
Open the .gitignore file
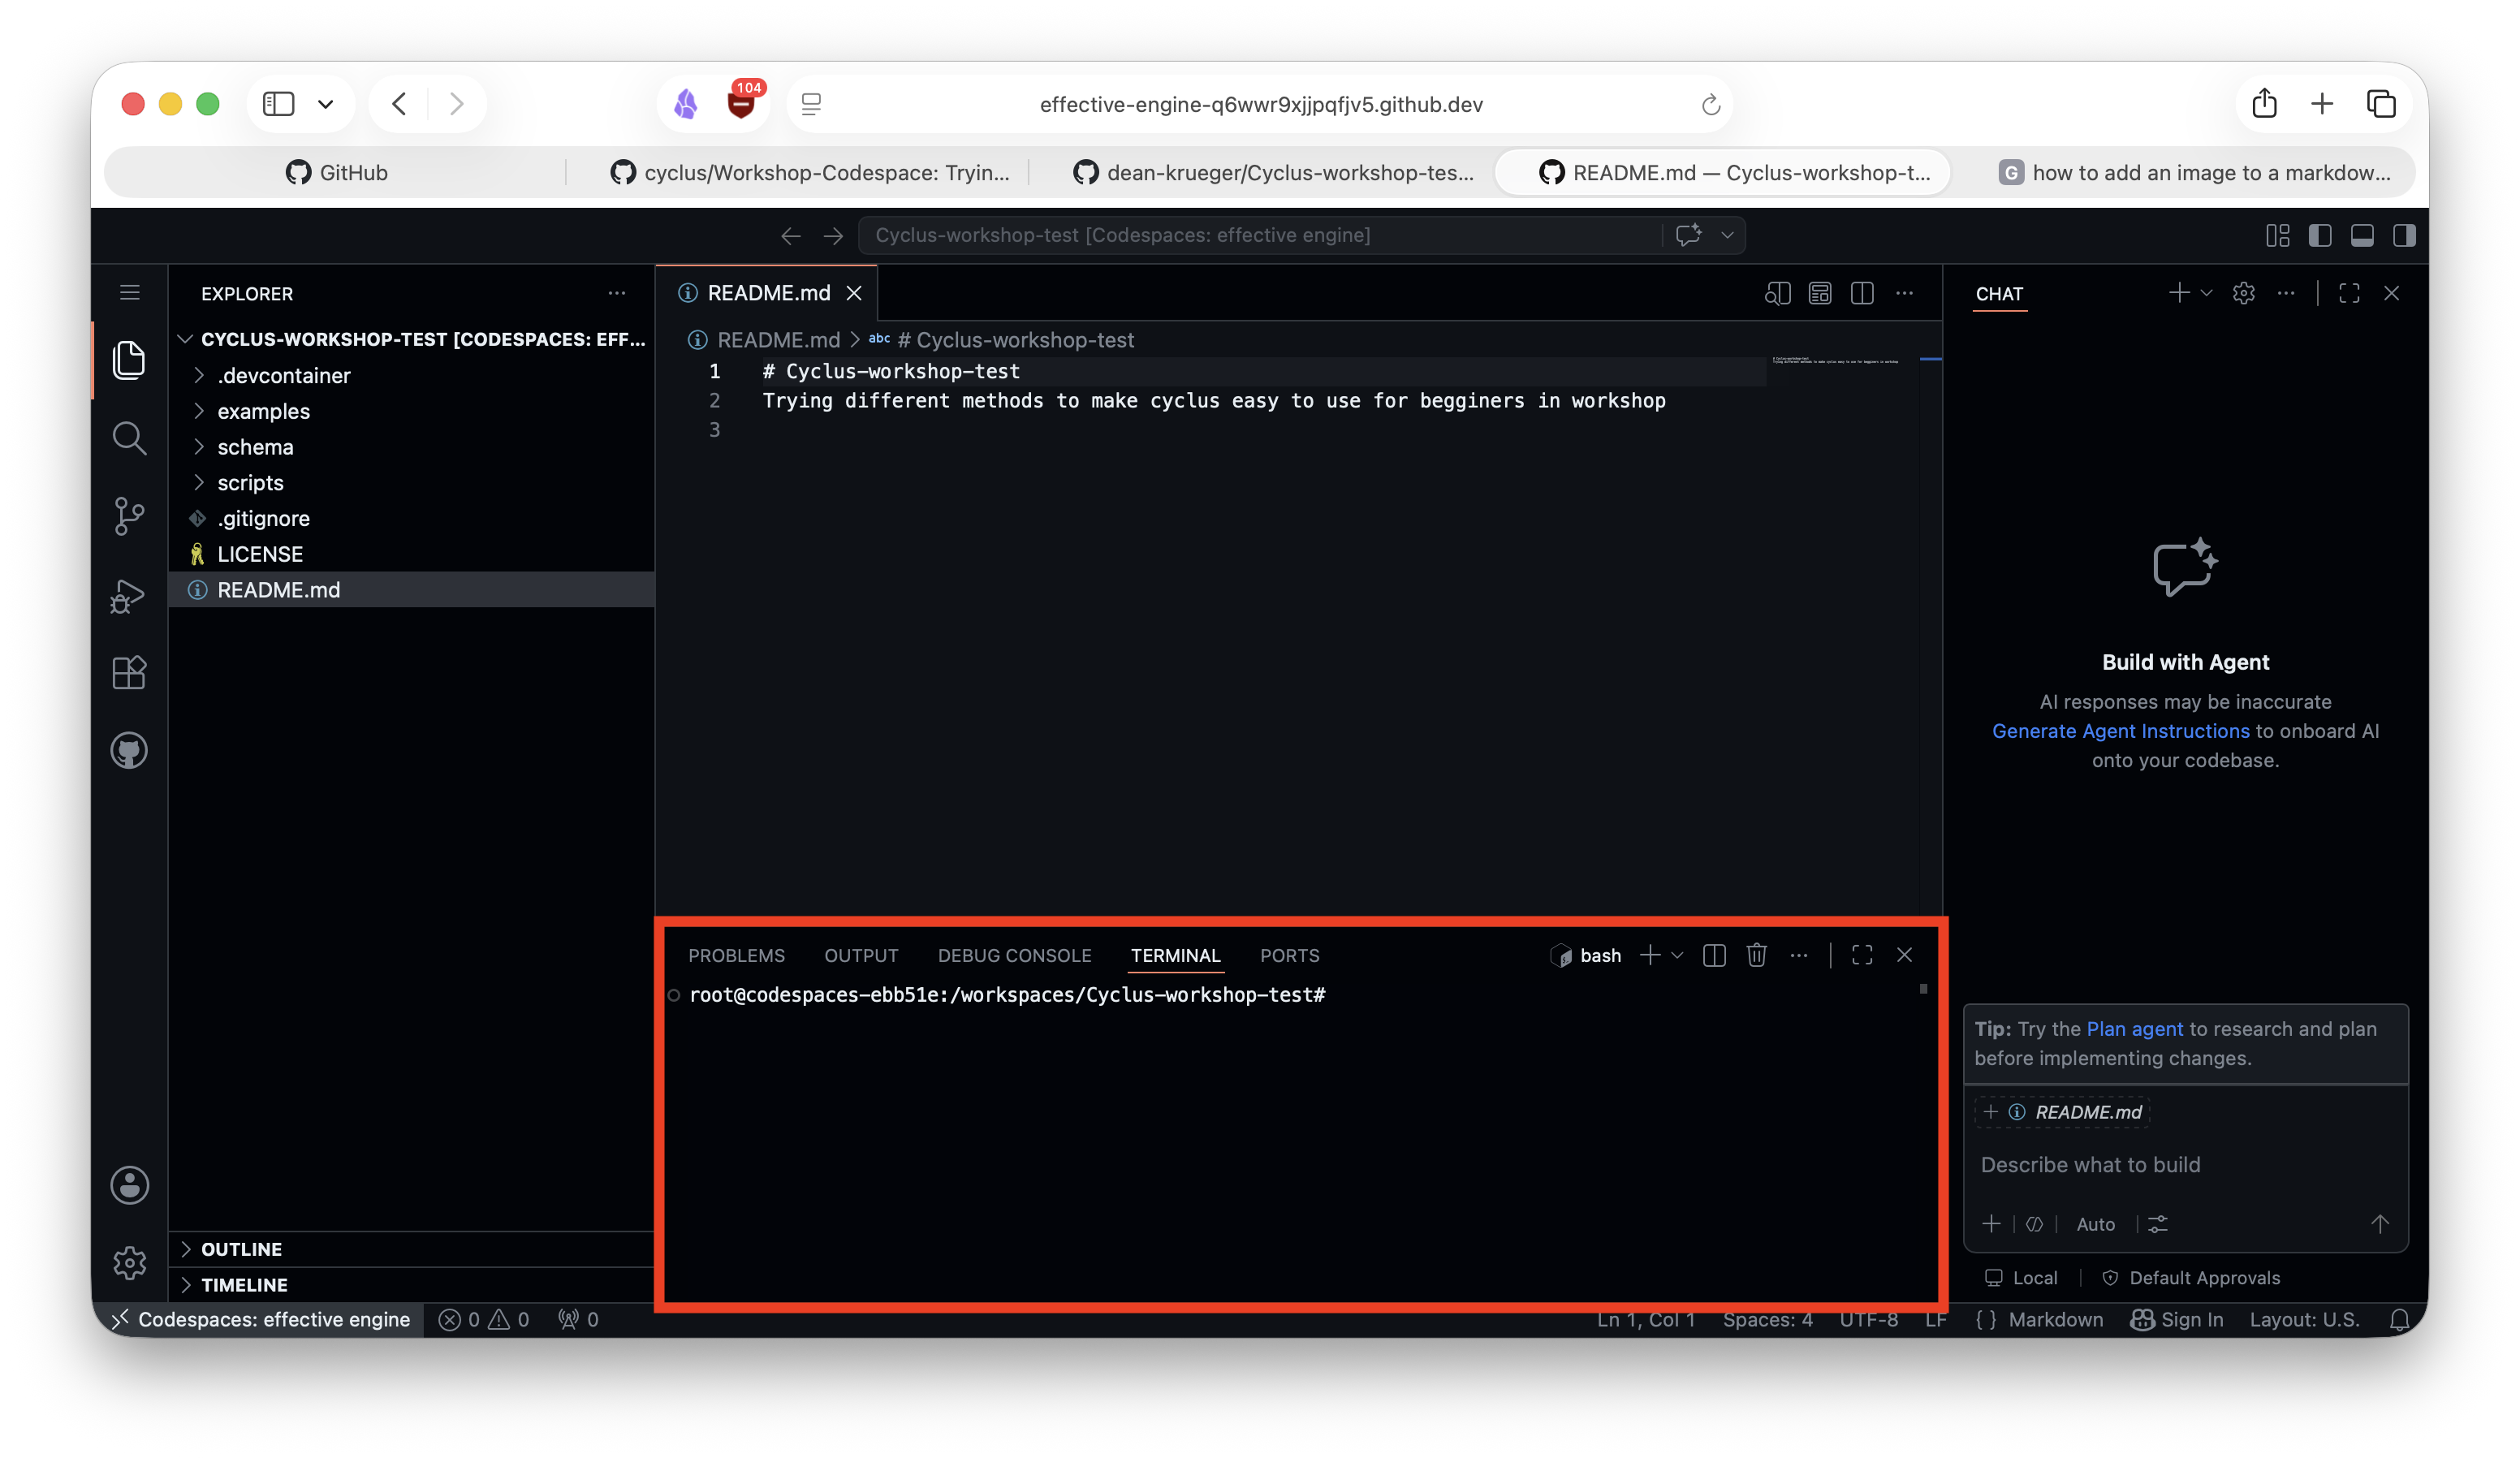click(x=412, y=518)
